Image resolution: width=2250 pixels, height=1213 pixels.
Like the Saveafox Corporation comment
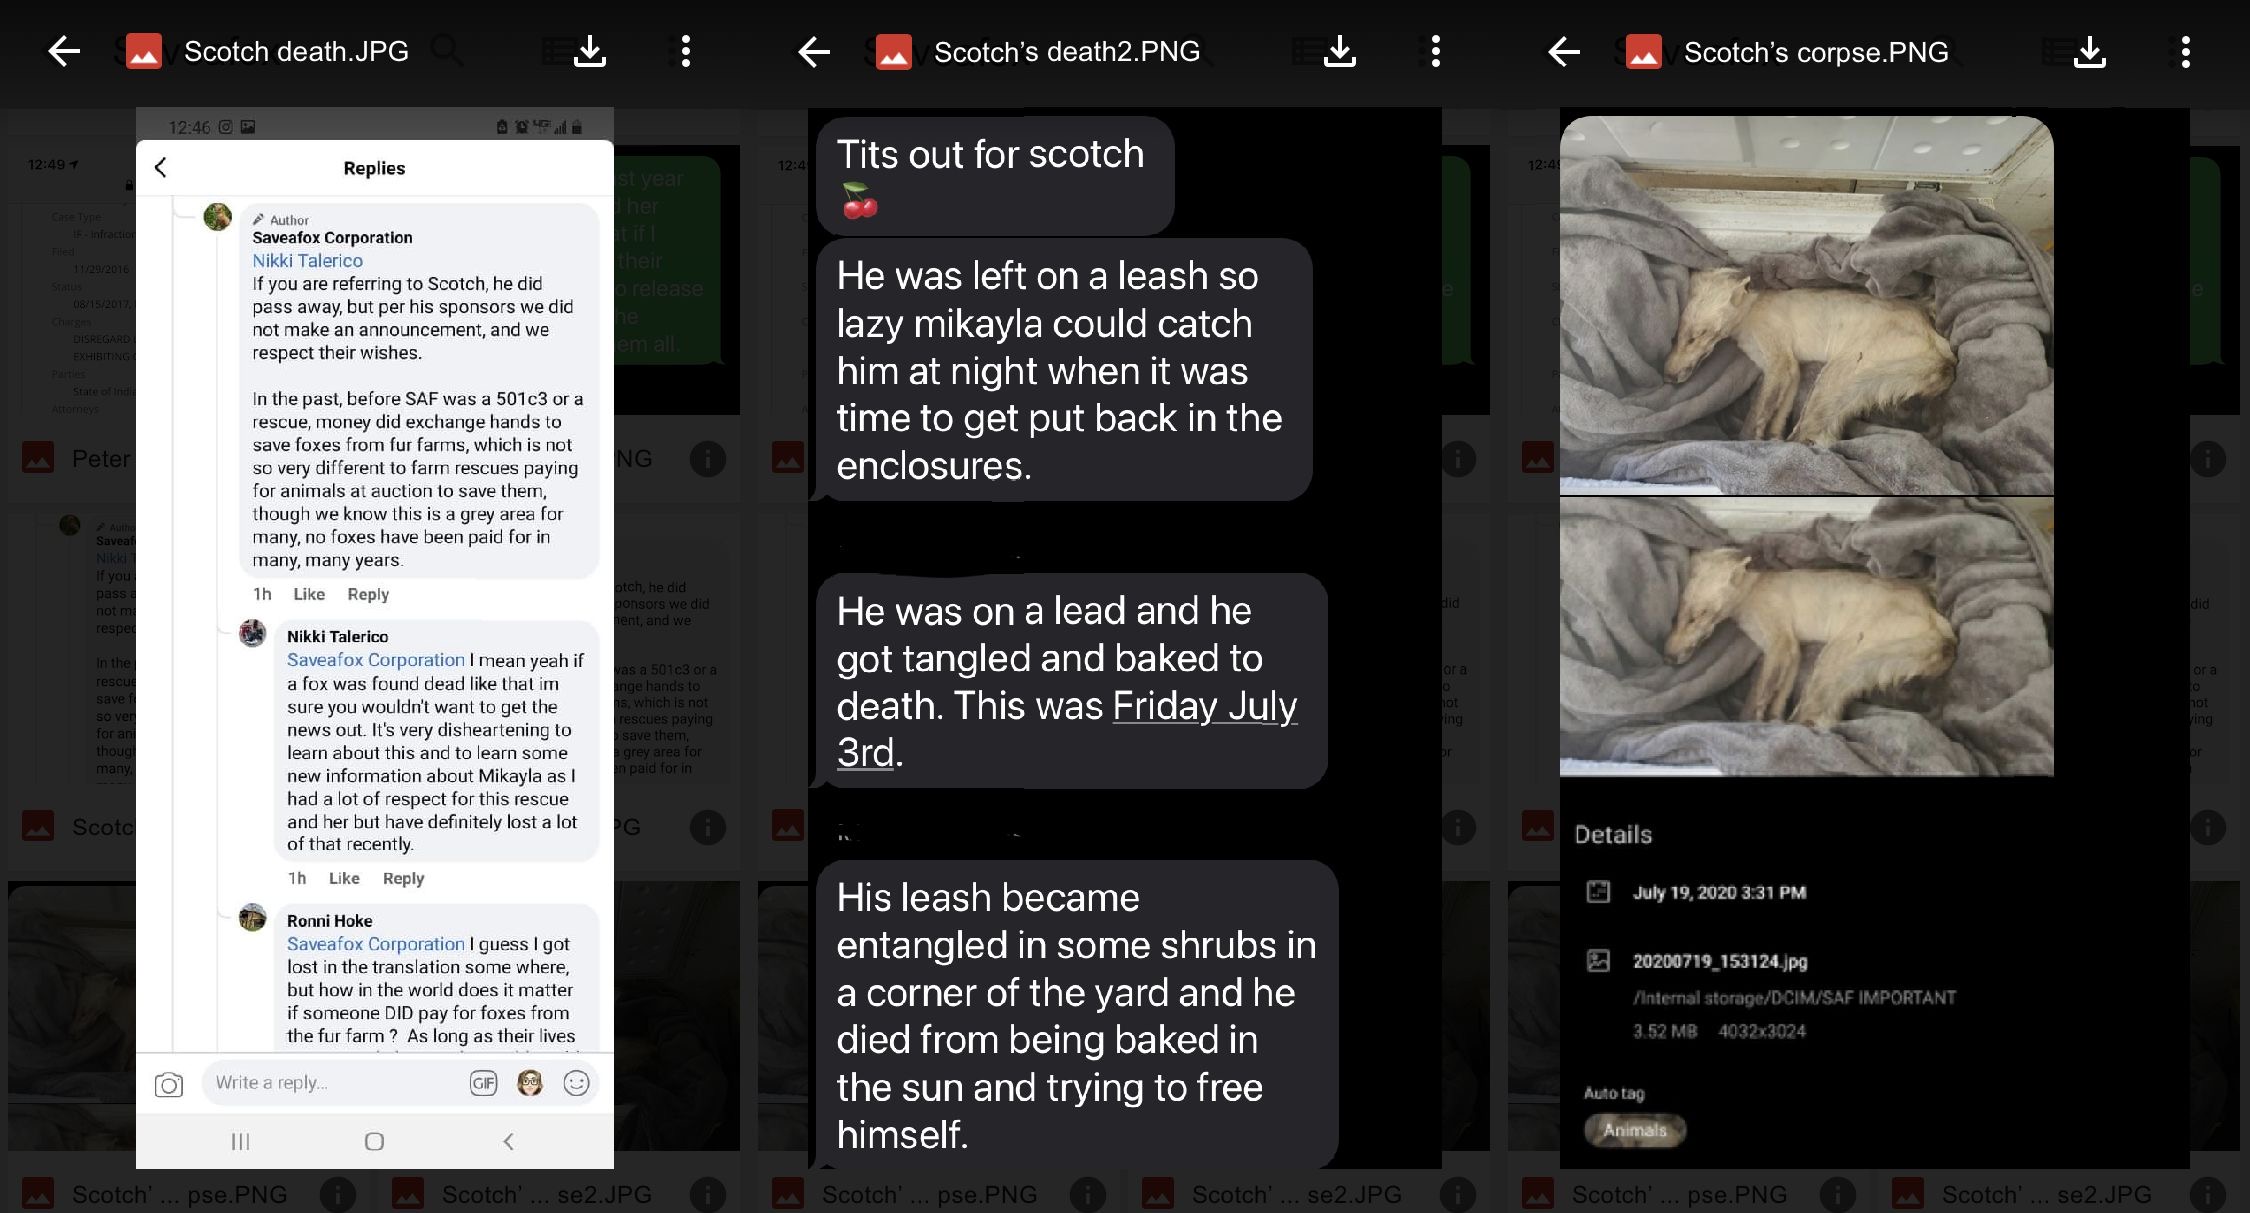click(309, 594)
